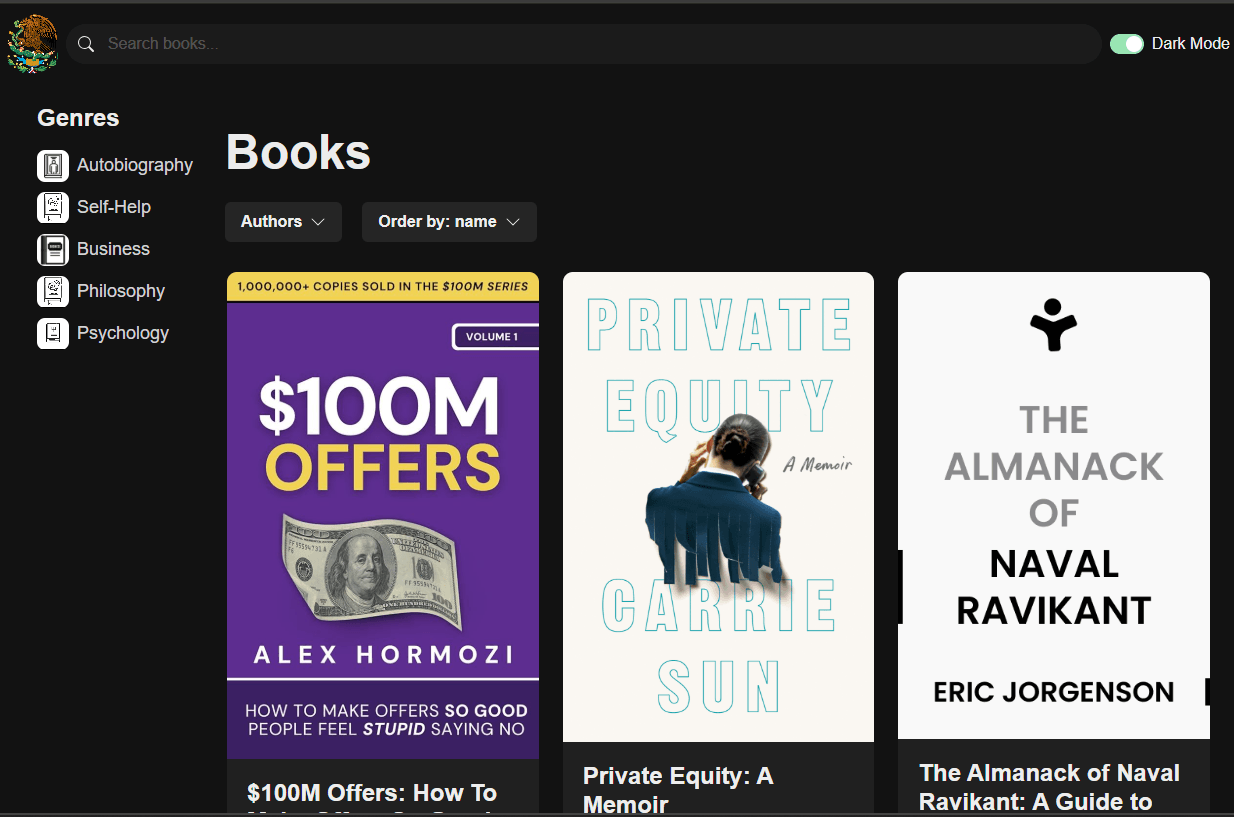Click the magnifying glass search icon
Screen dimensions: 1234x817
(86, 44)
